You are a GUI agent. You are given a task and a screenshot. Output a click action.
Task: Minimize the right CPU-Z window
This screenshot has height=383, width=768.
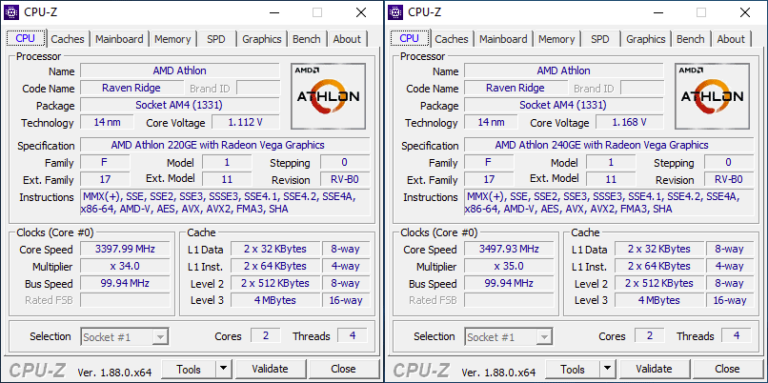tap(658, 12)
